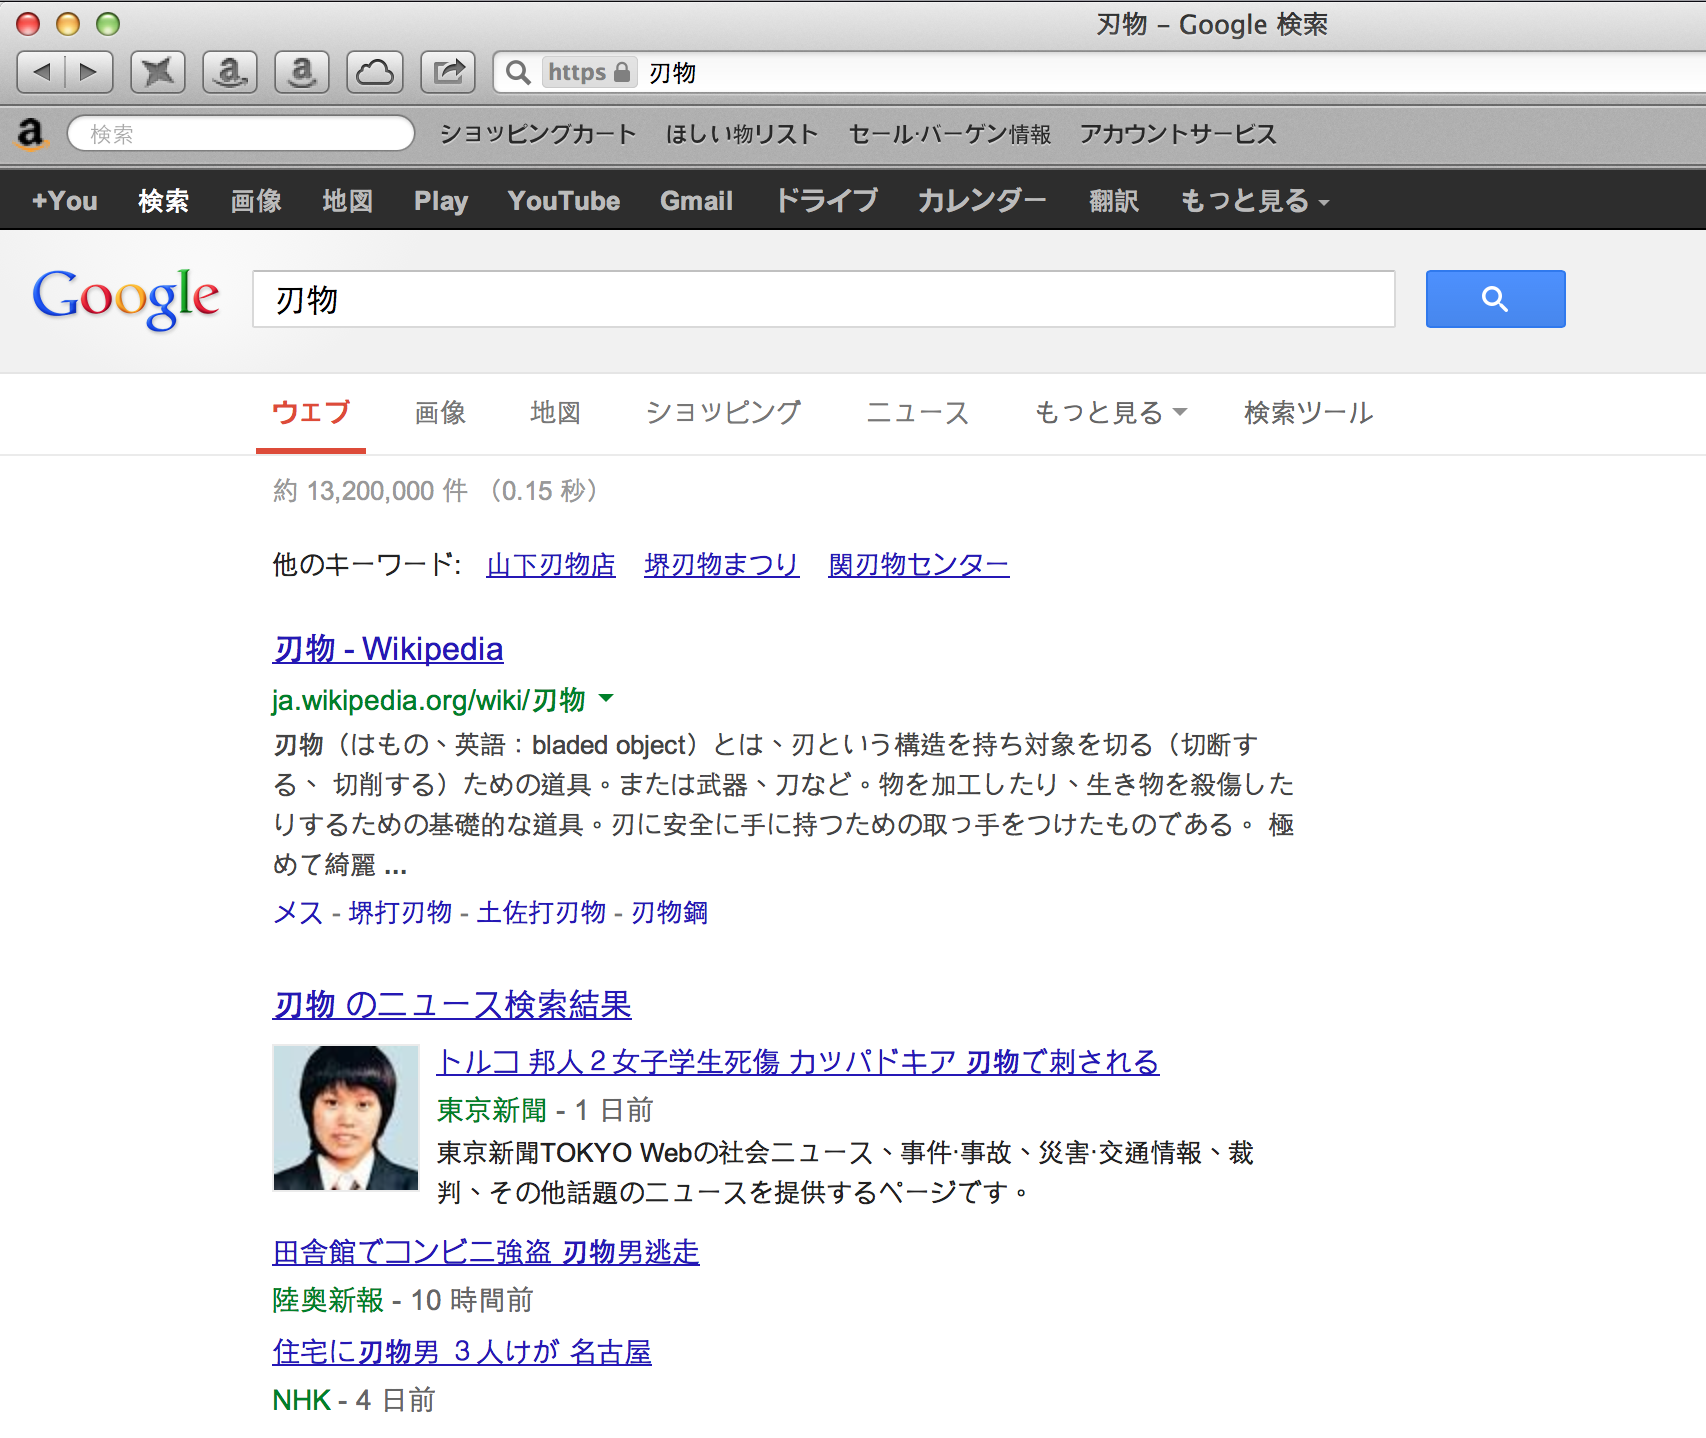
Task: Focus the Amazon toolbar 検索 search field
Action: click(x=241, y=134)
